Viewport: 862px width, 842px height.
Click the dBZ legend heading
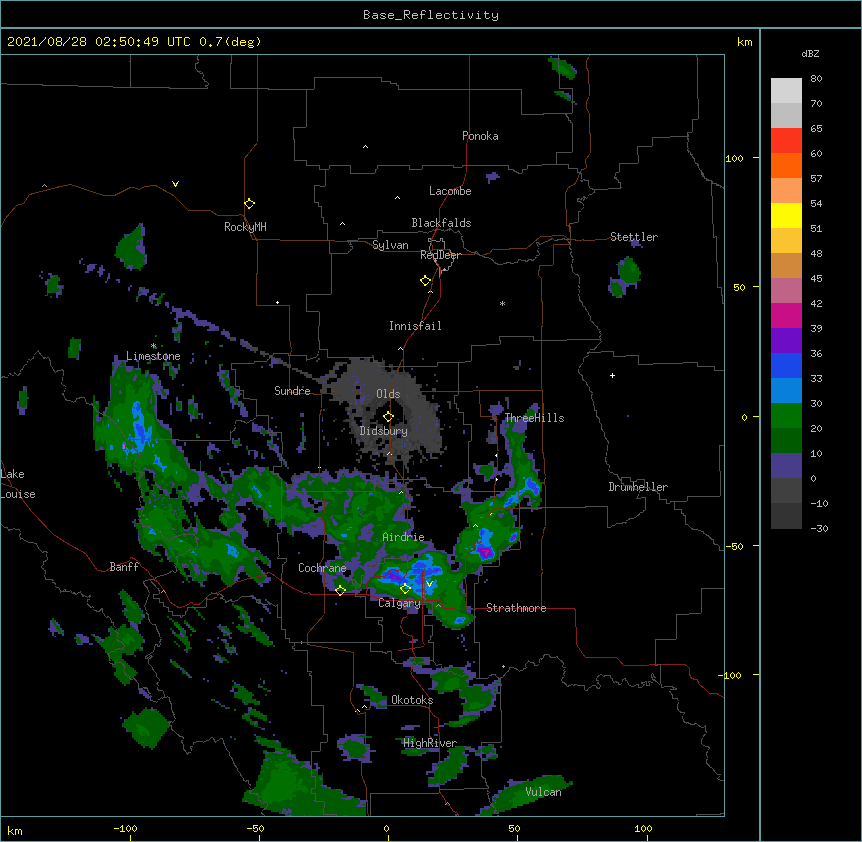[x=810, y=53]
